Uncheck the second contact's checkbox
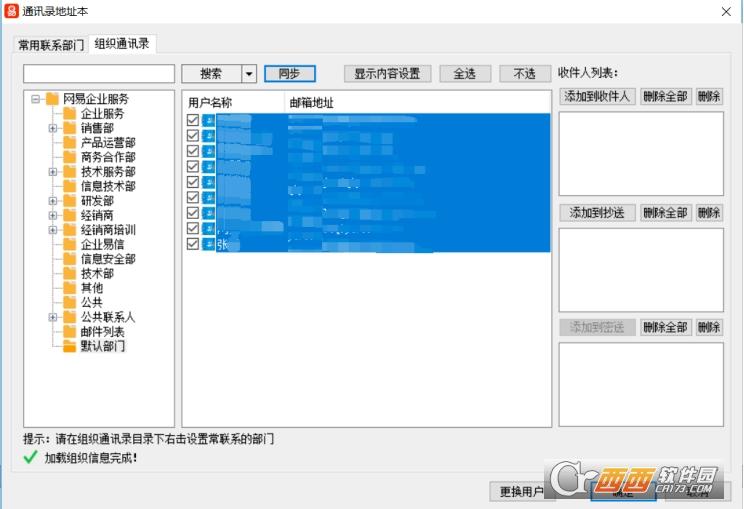 point(193,136)
